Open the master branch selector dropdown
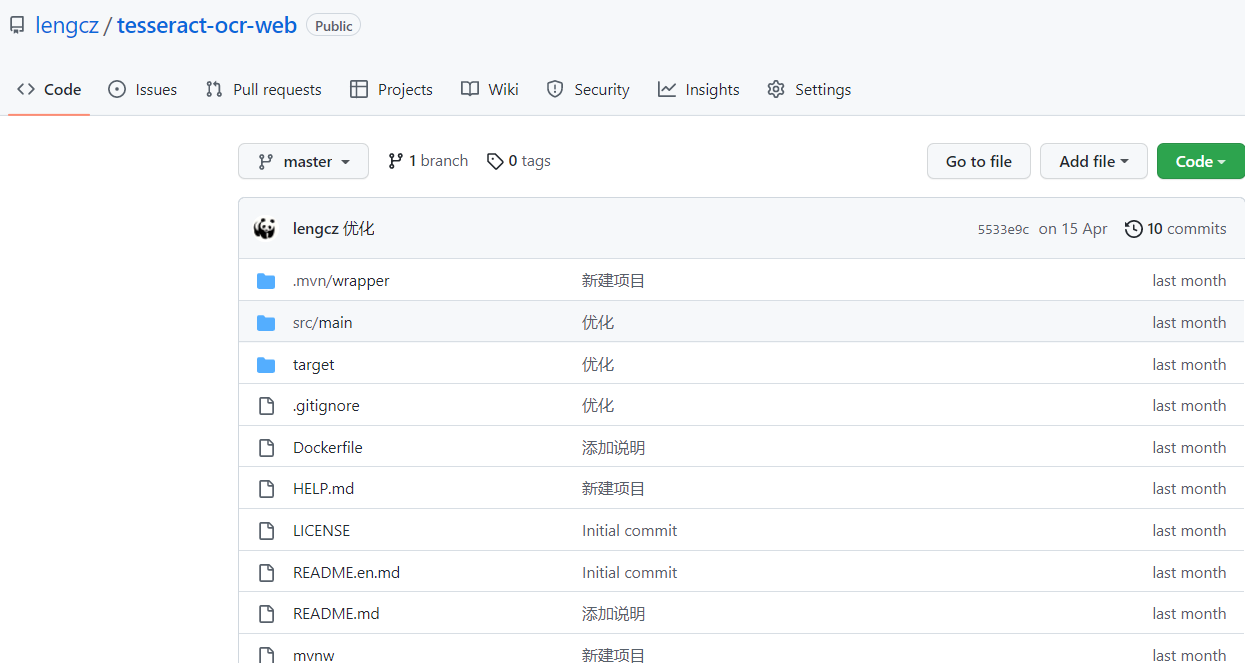Viewport: 1245px width, 663px height. pyautogui.click(x=303, y=161)
